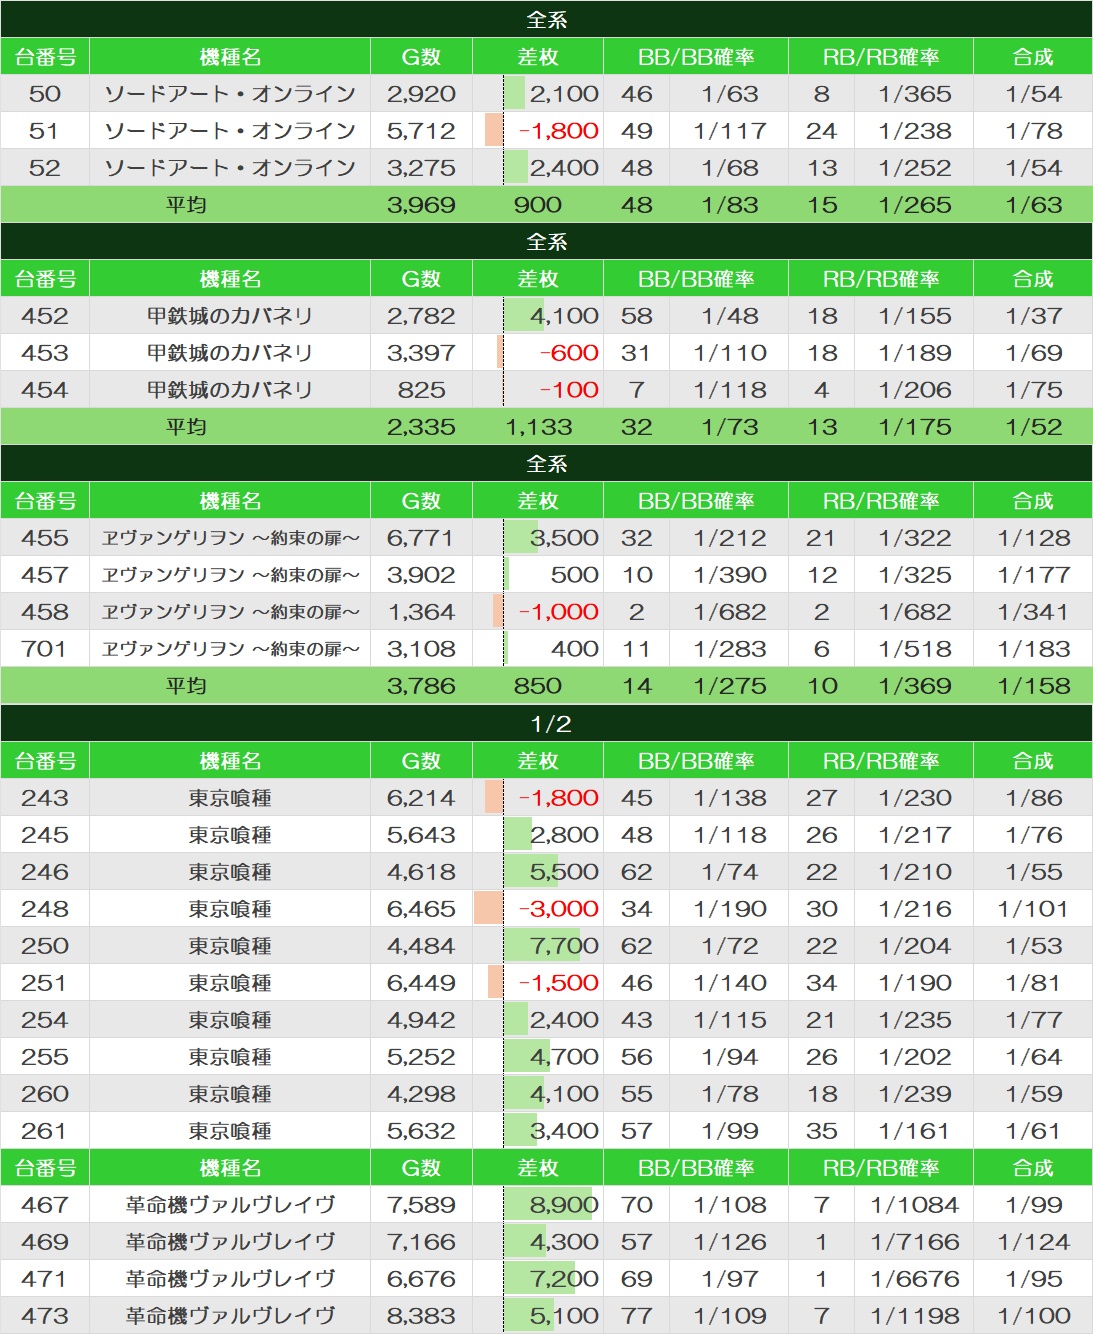
Task: Select G数 value 6,214
Action: (x=421, y=798)
